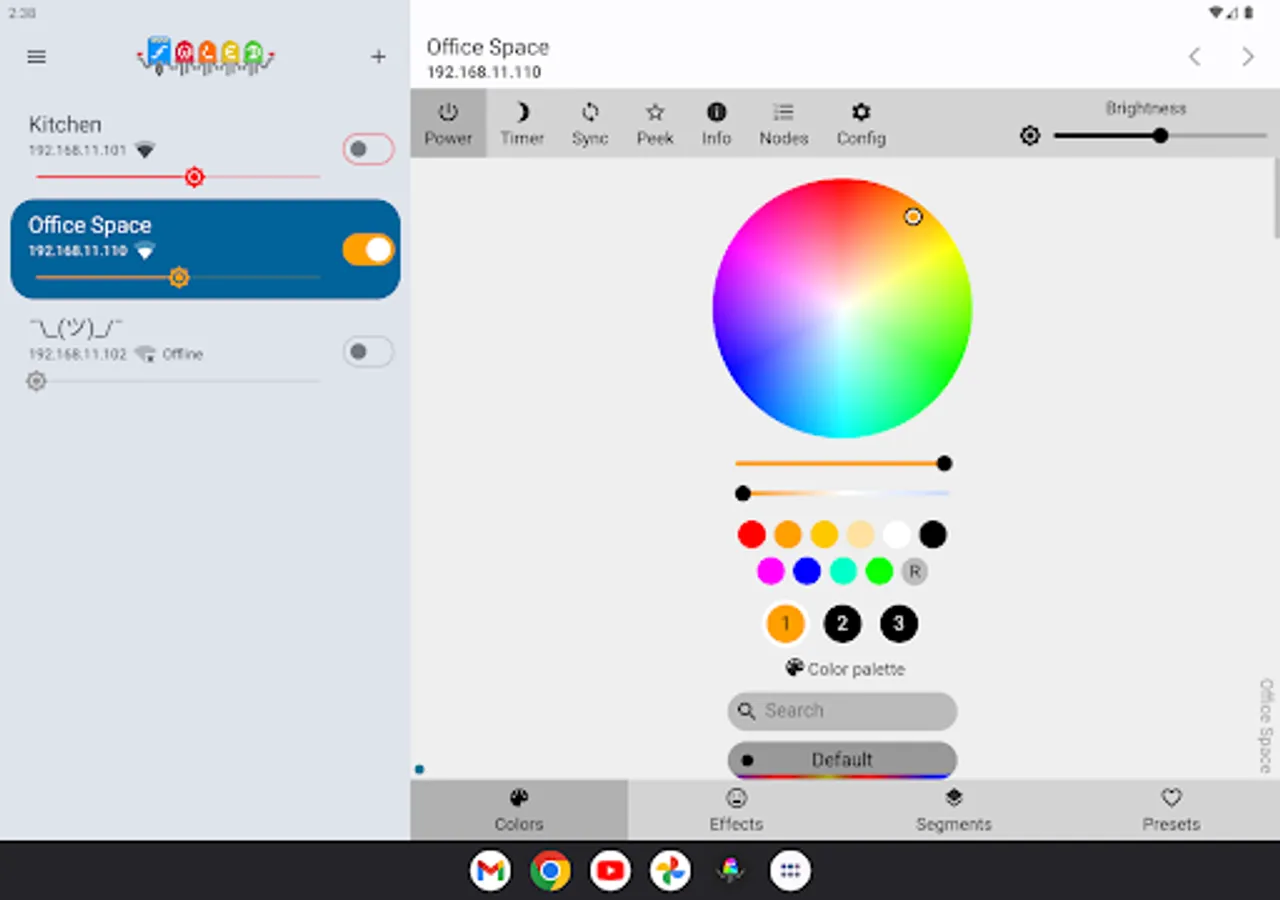This screenshot has width=1280, height=900.
Task: Open Chrome from the taskbar
Action: (x=550, y=871)
